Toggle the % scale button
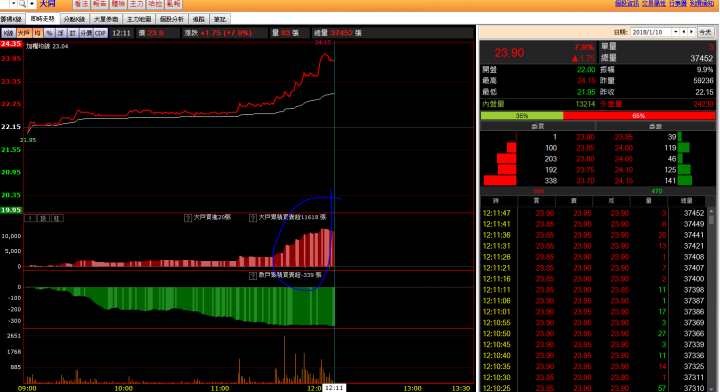Screen dimensions: 720x392 pos(49,33)
